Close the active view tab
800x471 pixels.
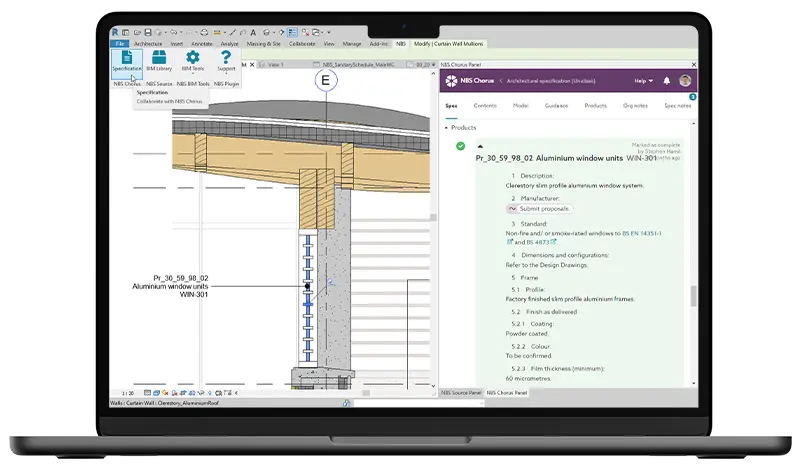tap(252, 65)
